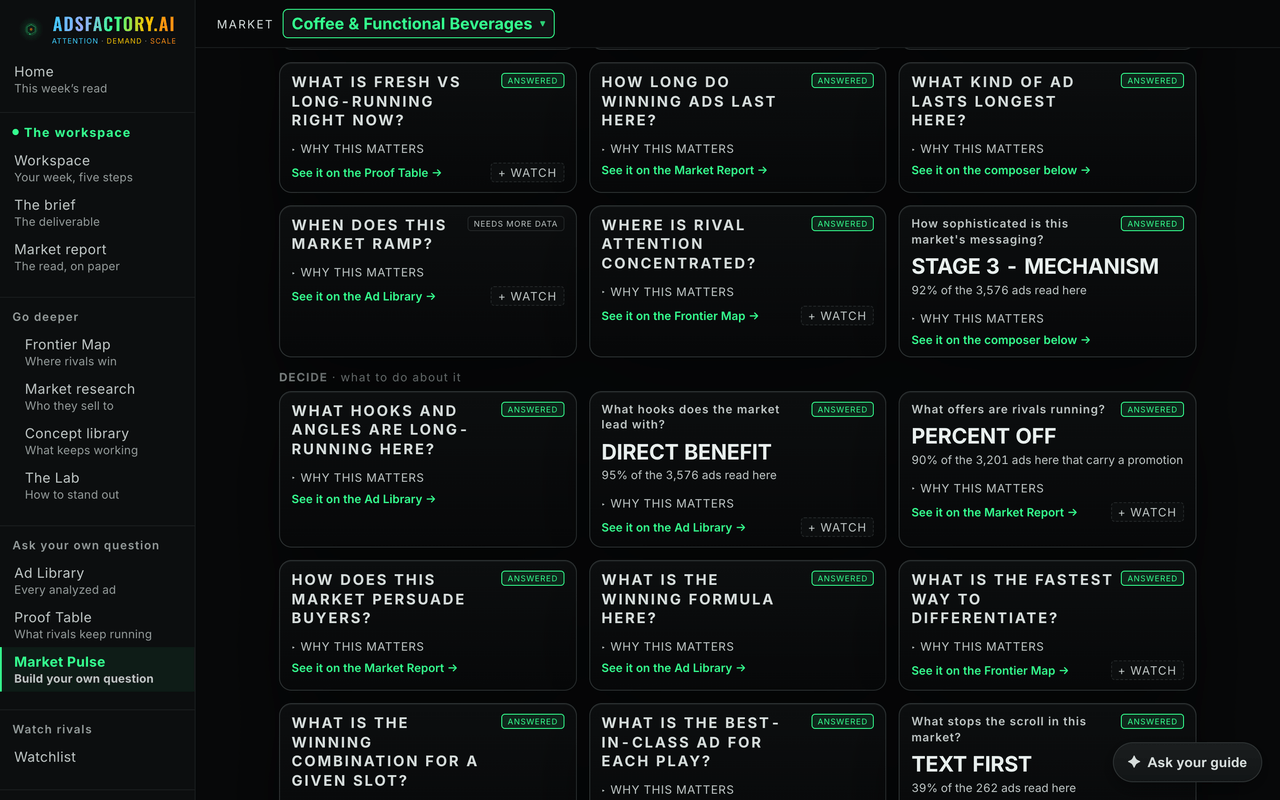Expand Why This Matters on winning ads last card
The width and height of the screenshot is (1280, 800).
[668, 149]
